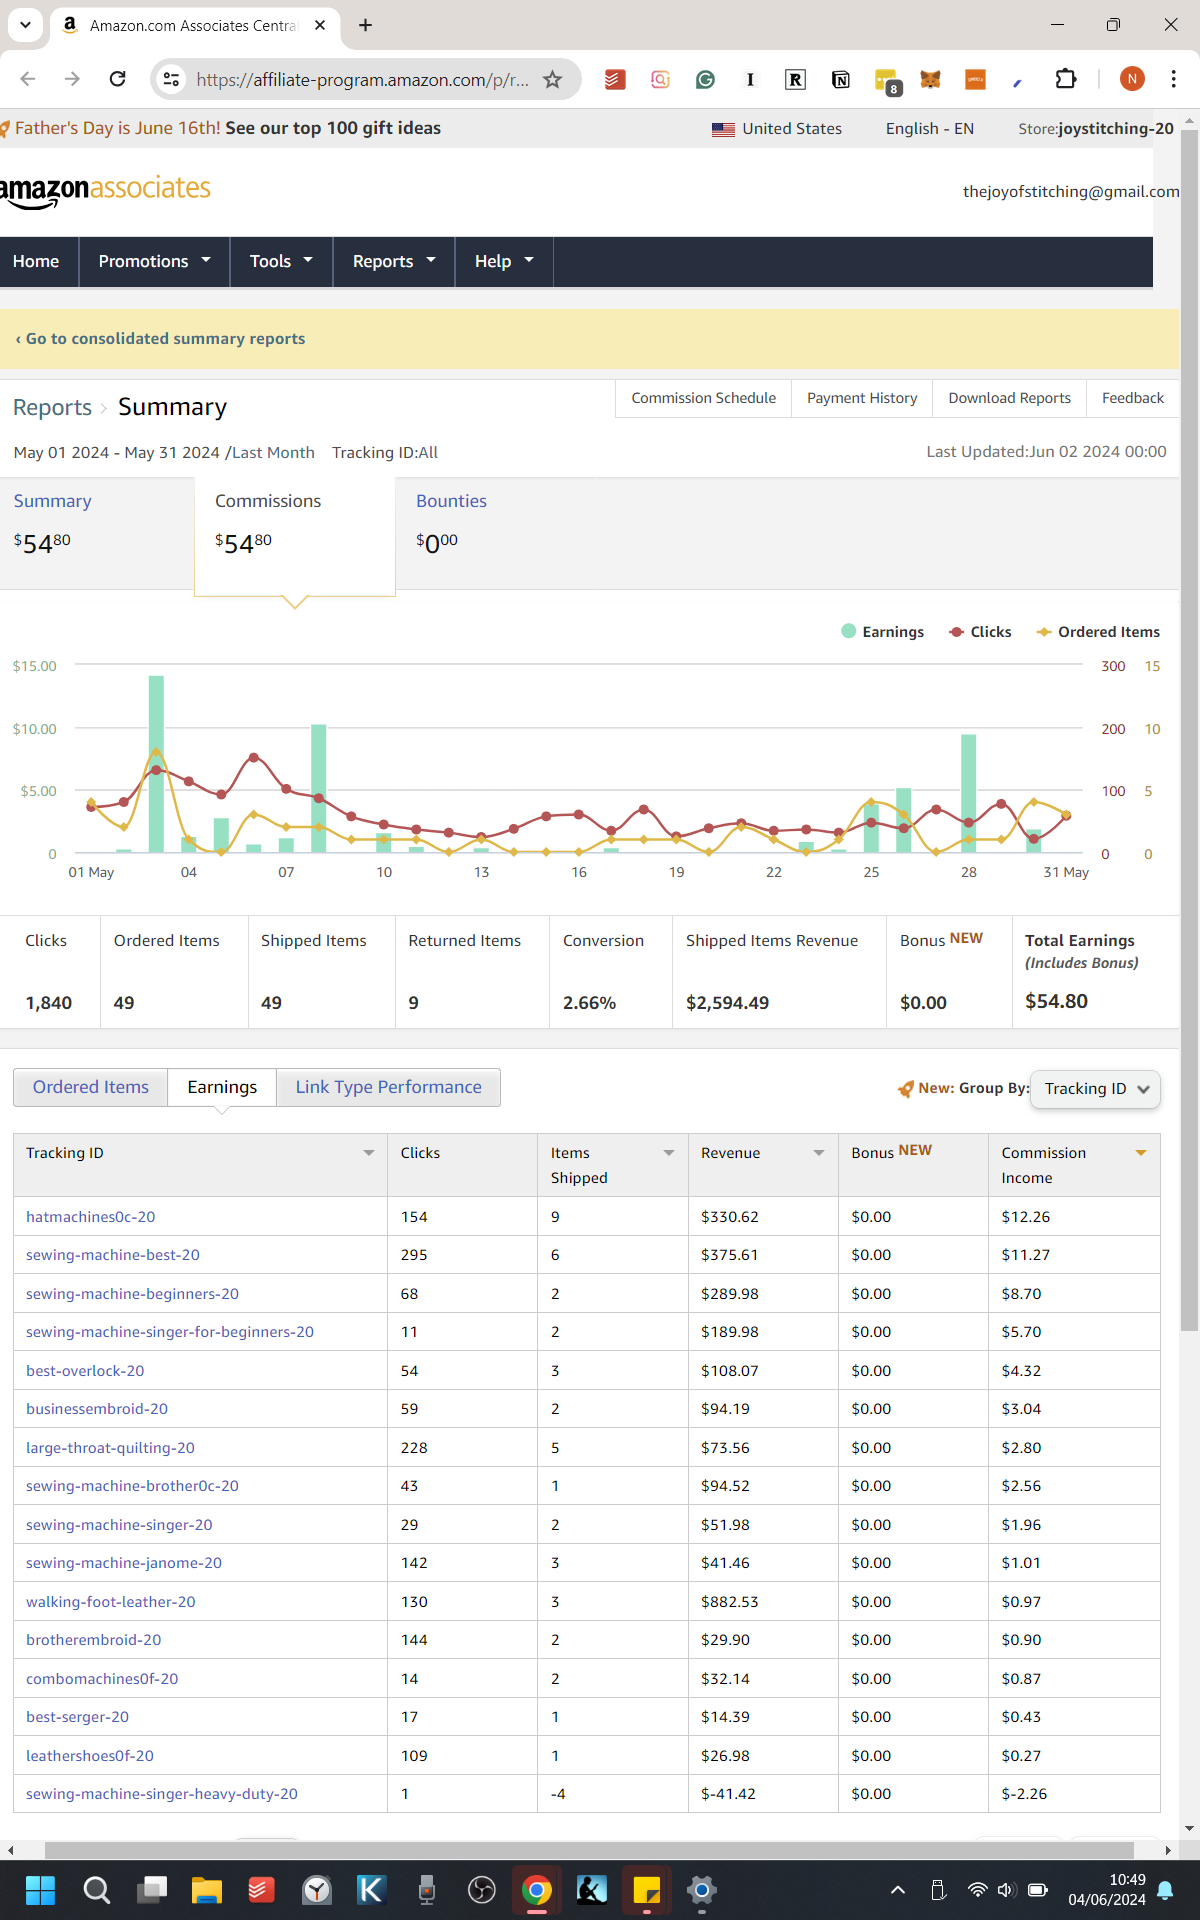Show hidden system tray icons
The height and width of the screenshot is (1920, 1200).
[x=898, y=1890]
